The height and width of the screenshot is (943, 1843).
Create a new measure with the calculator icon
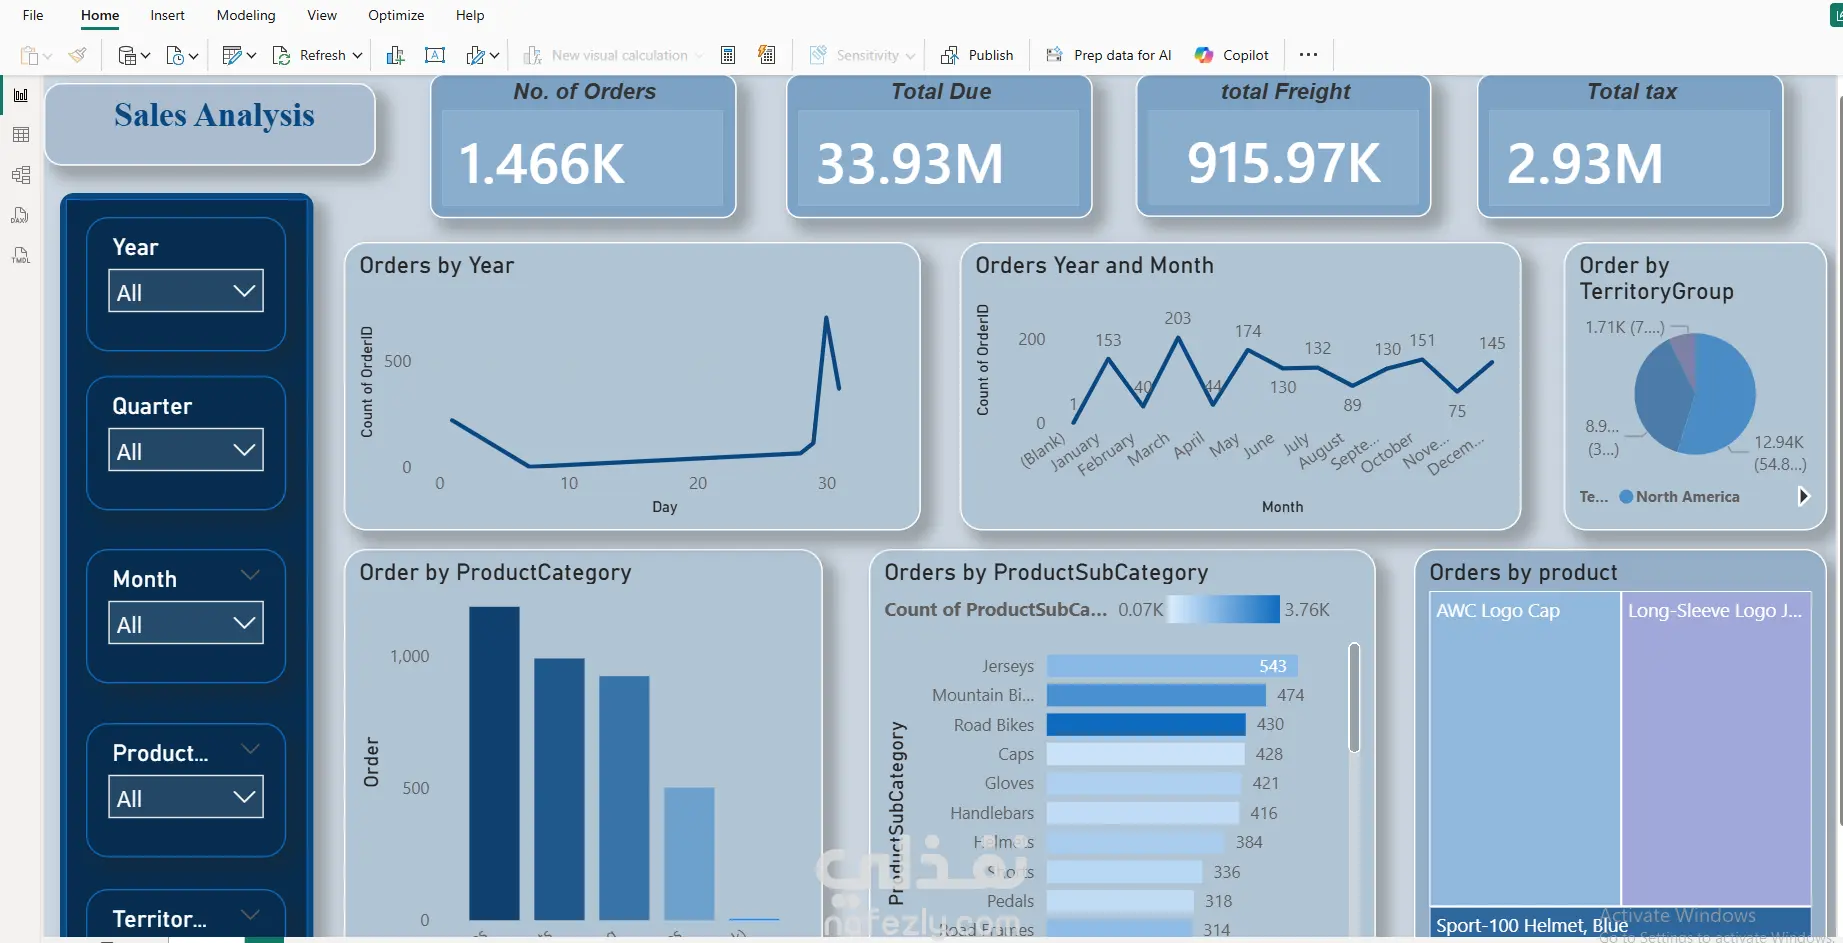[728, 55]
